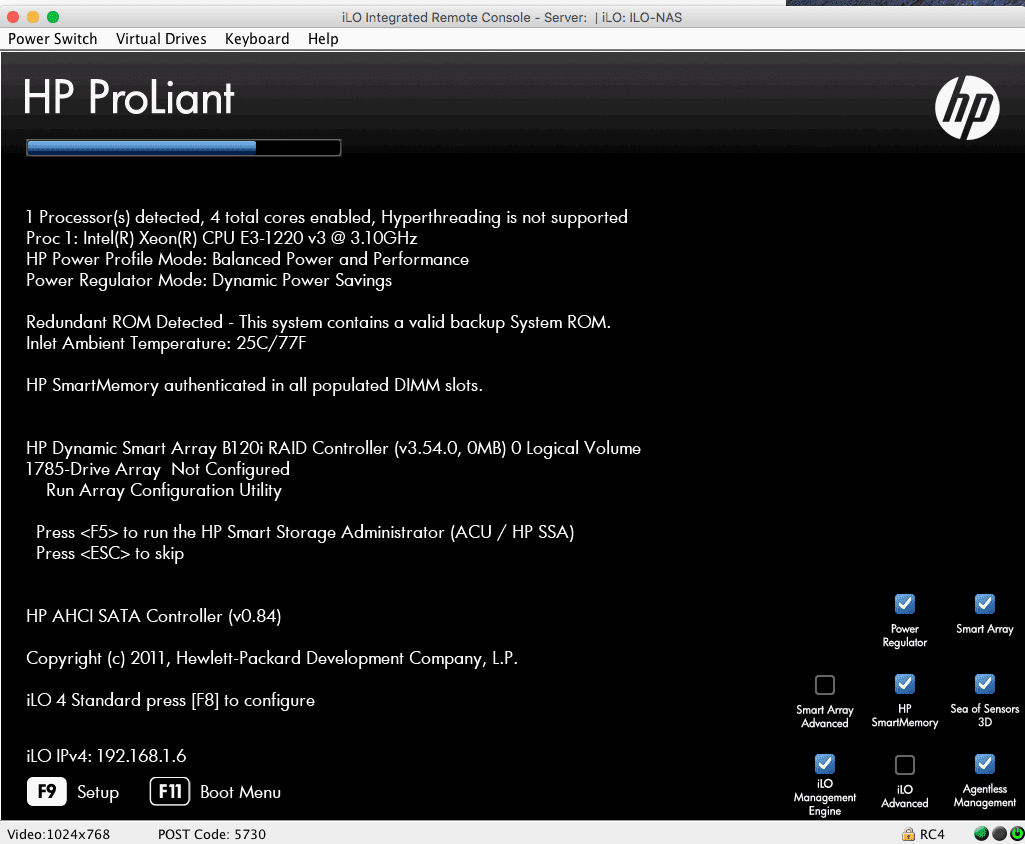Click the iLO Advanced checkbox
The height and width of the screenshot is (844, 1025).
click(x=905, y=764)
